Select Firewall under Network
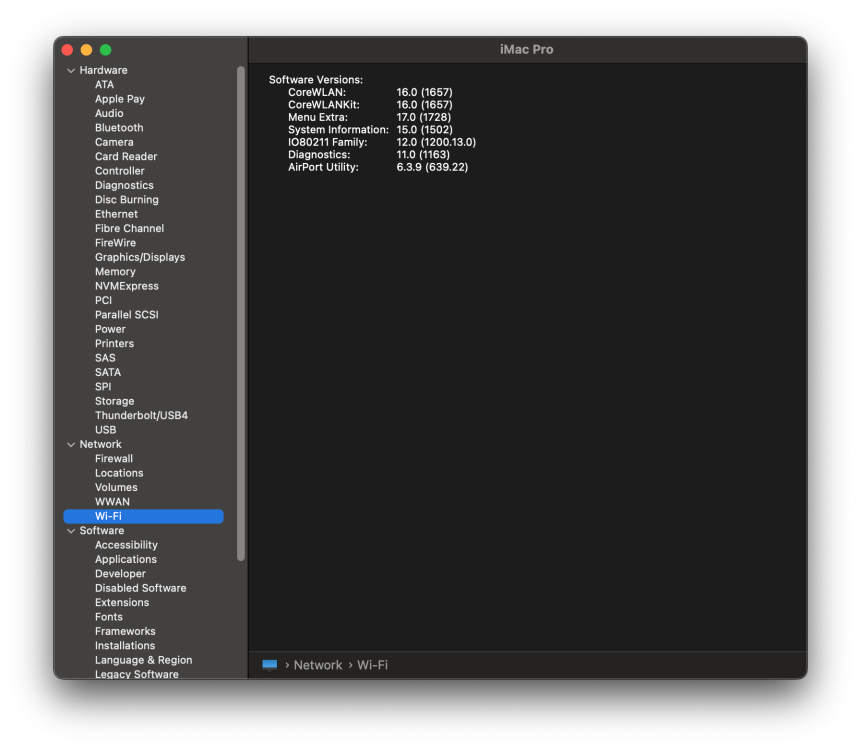This screenshot has height=750, width=861. point(114,458)
